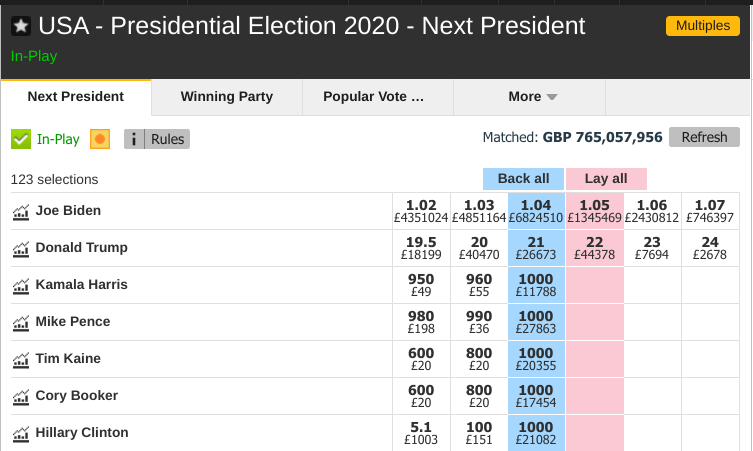Open Cory Booker's price chart icon
The width and height of the screenshot is (753, 451).
click(x=21, y=396)
